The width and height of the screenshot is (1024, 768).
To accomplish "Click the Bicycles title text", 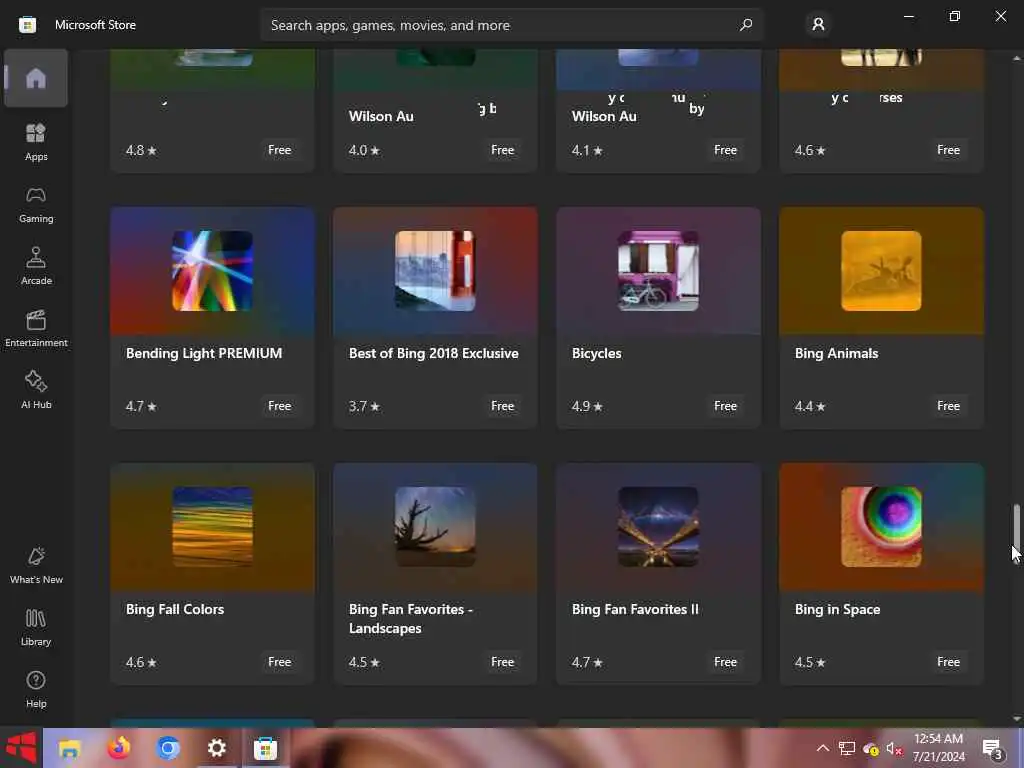I will tap(597, 353).
